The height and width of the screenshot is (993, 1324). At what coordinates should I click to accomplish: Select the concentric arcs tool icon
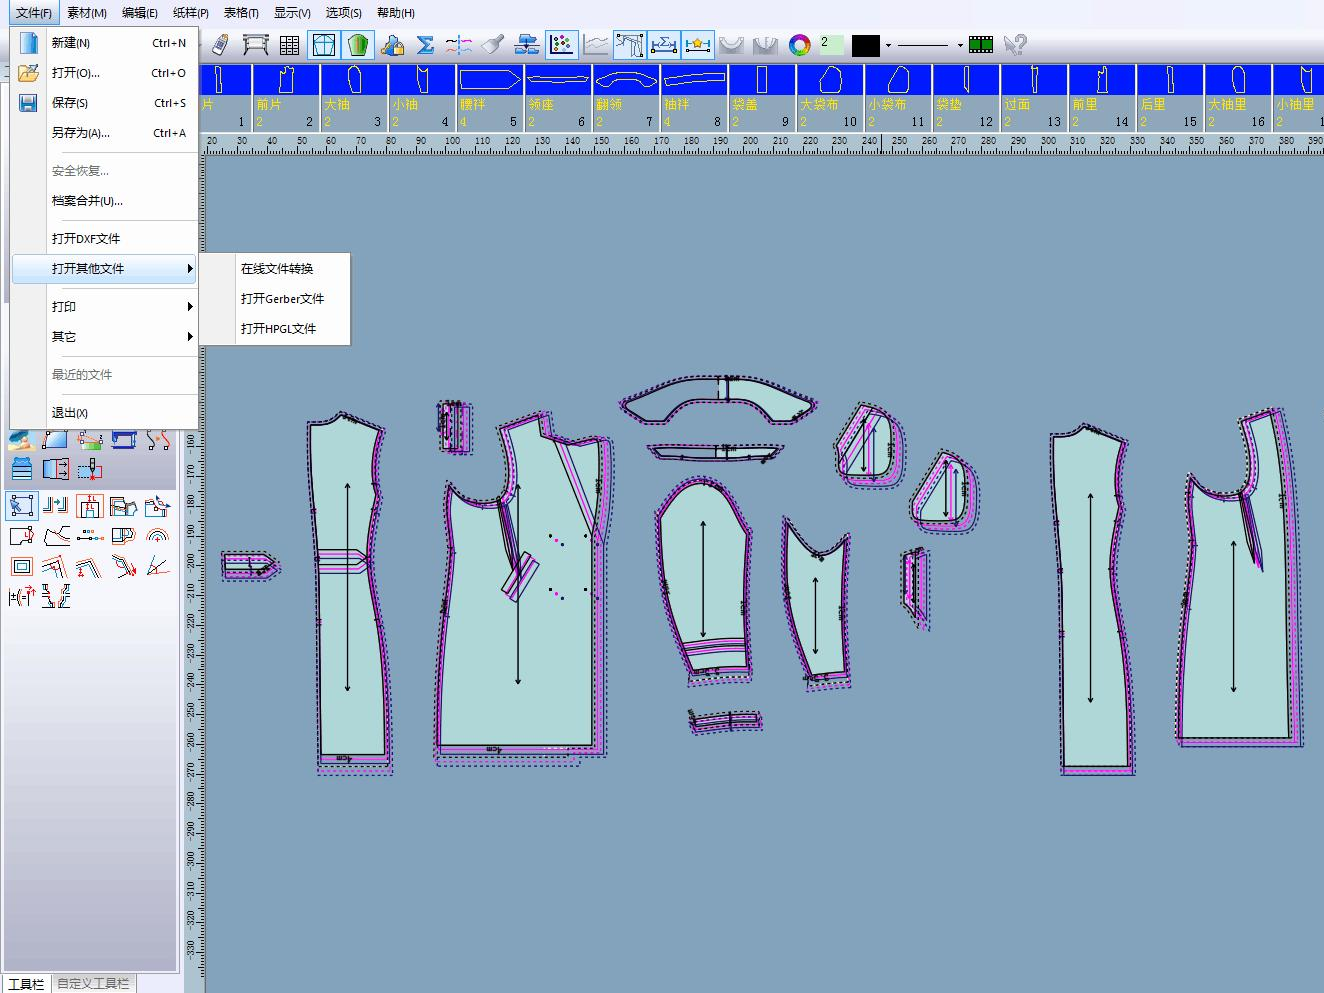(158, 536)
